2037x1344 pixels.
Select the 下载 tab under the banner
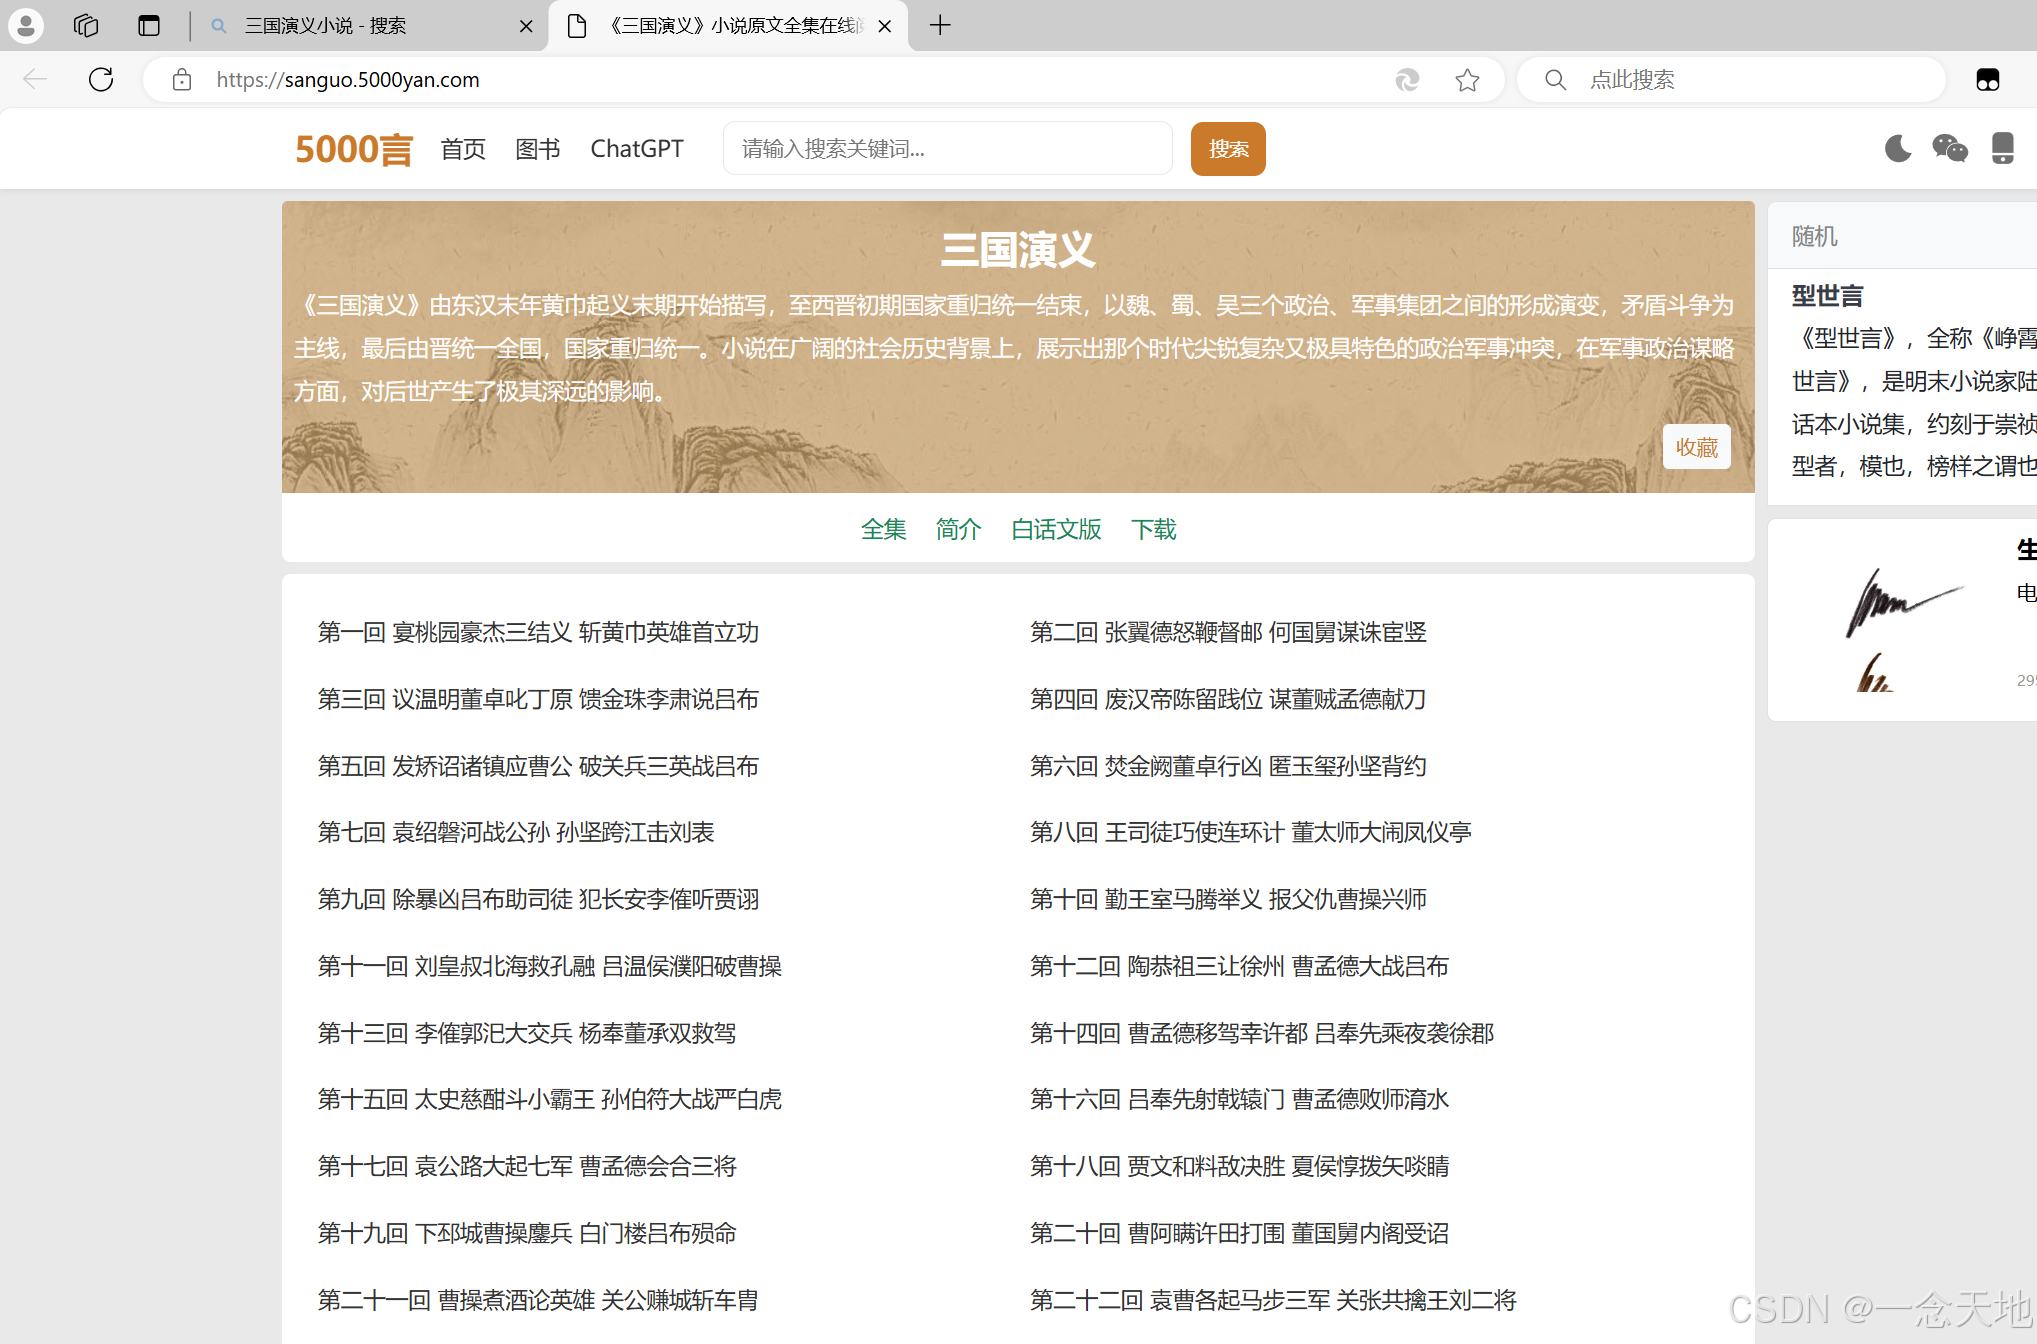[x=1153, y=529]
